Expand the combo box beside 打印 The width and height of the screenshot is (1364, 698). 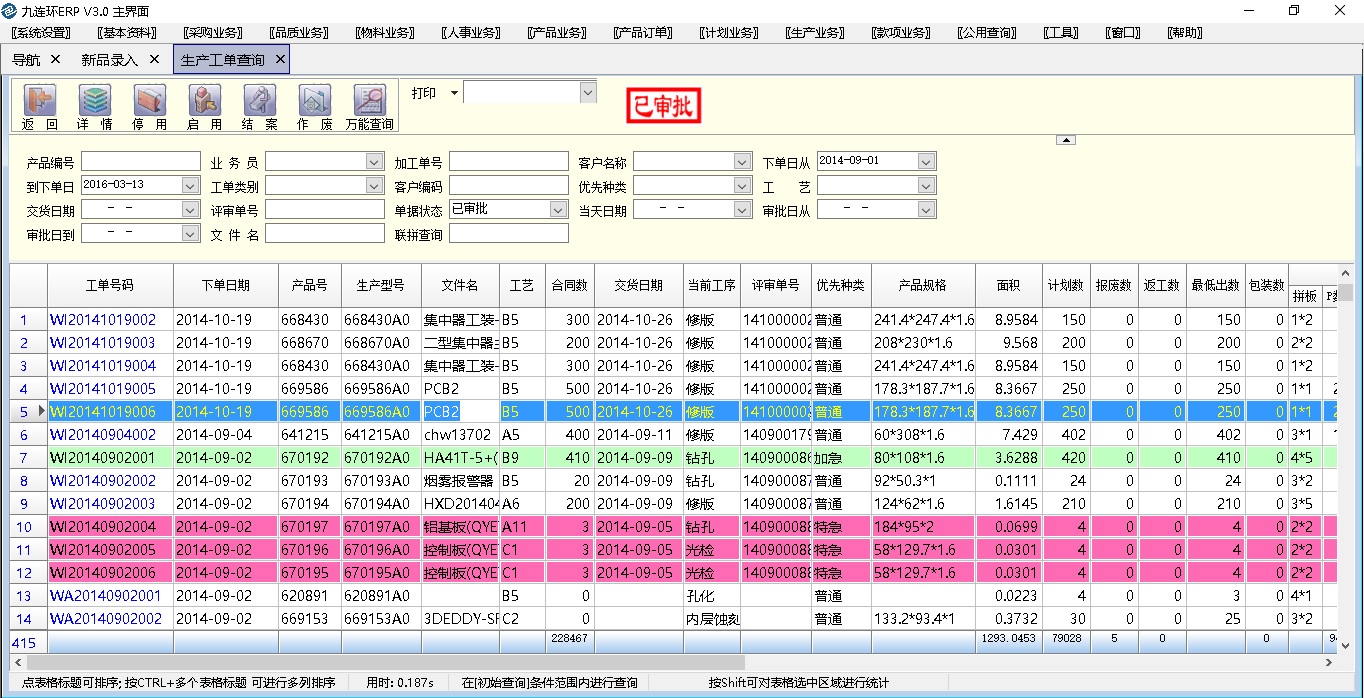pyautogui.click(x=587, y=92)
